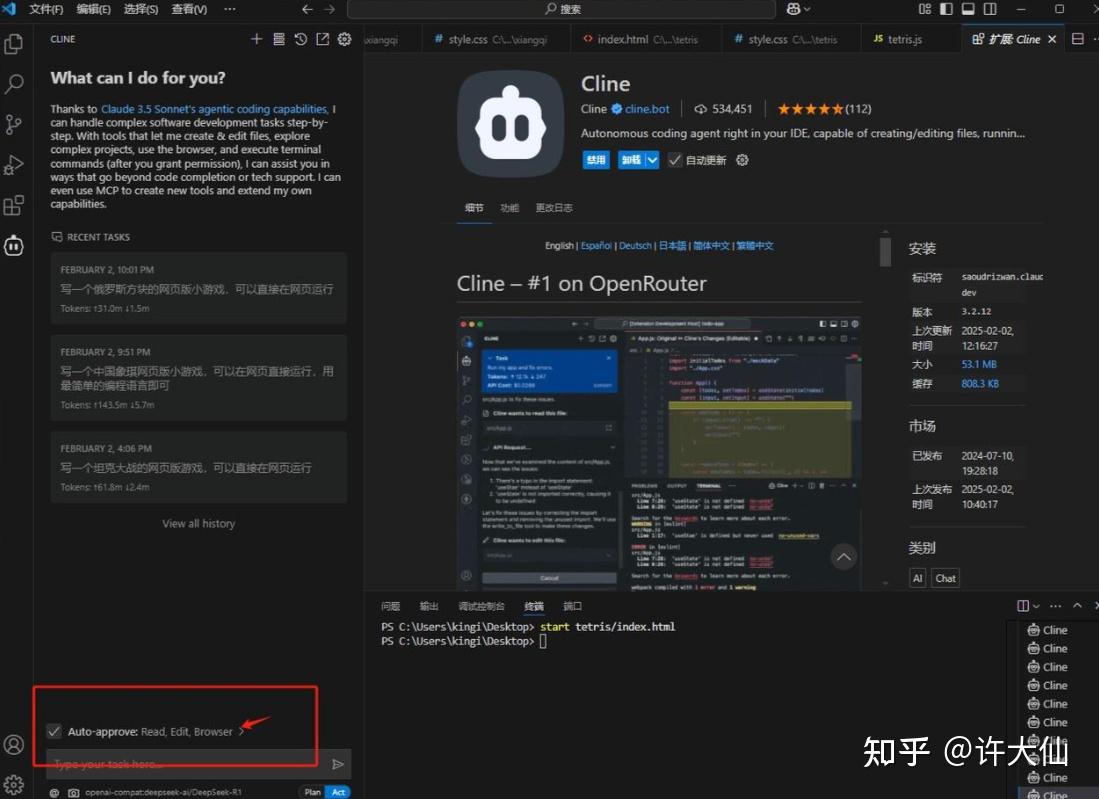The height and width of the screenshot is (799, 1099).
Task: Enable the 自动更新 checkbox
Action: [x=674, y=159]
